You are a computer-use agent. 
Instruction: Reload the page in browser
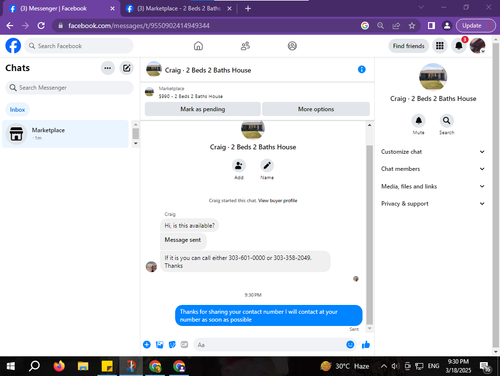(x=41, y=26)
